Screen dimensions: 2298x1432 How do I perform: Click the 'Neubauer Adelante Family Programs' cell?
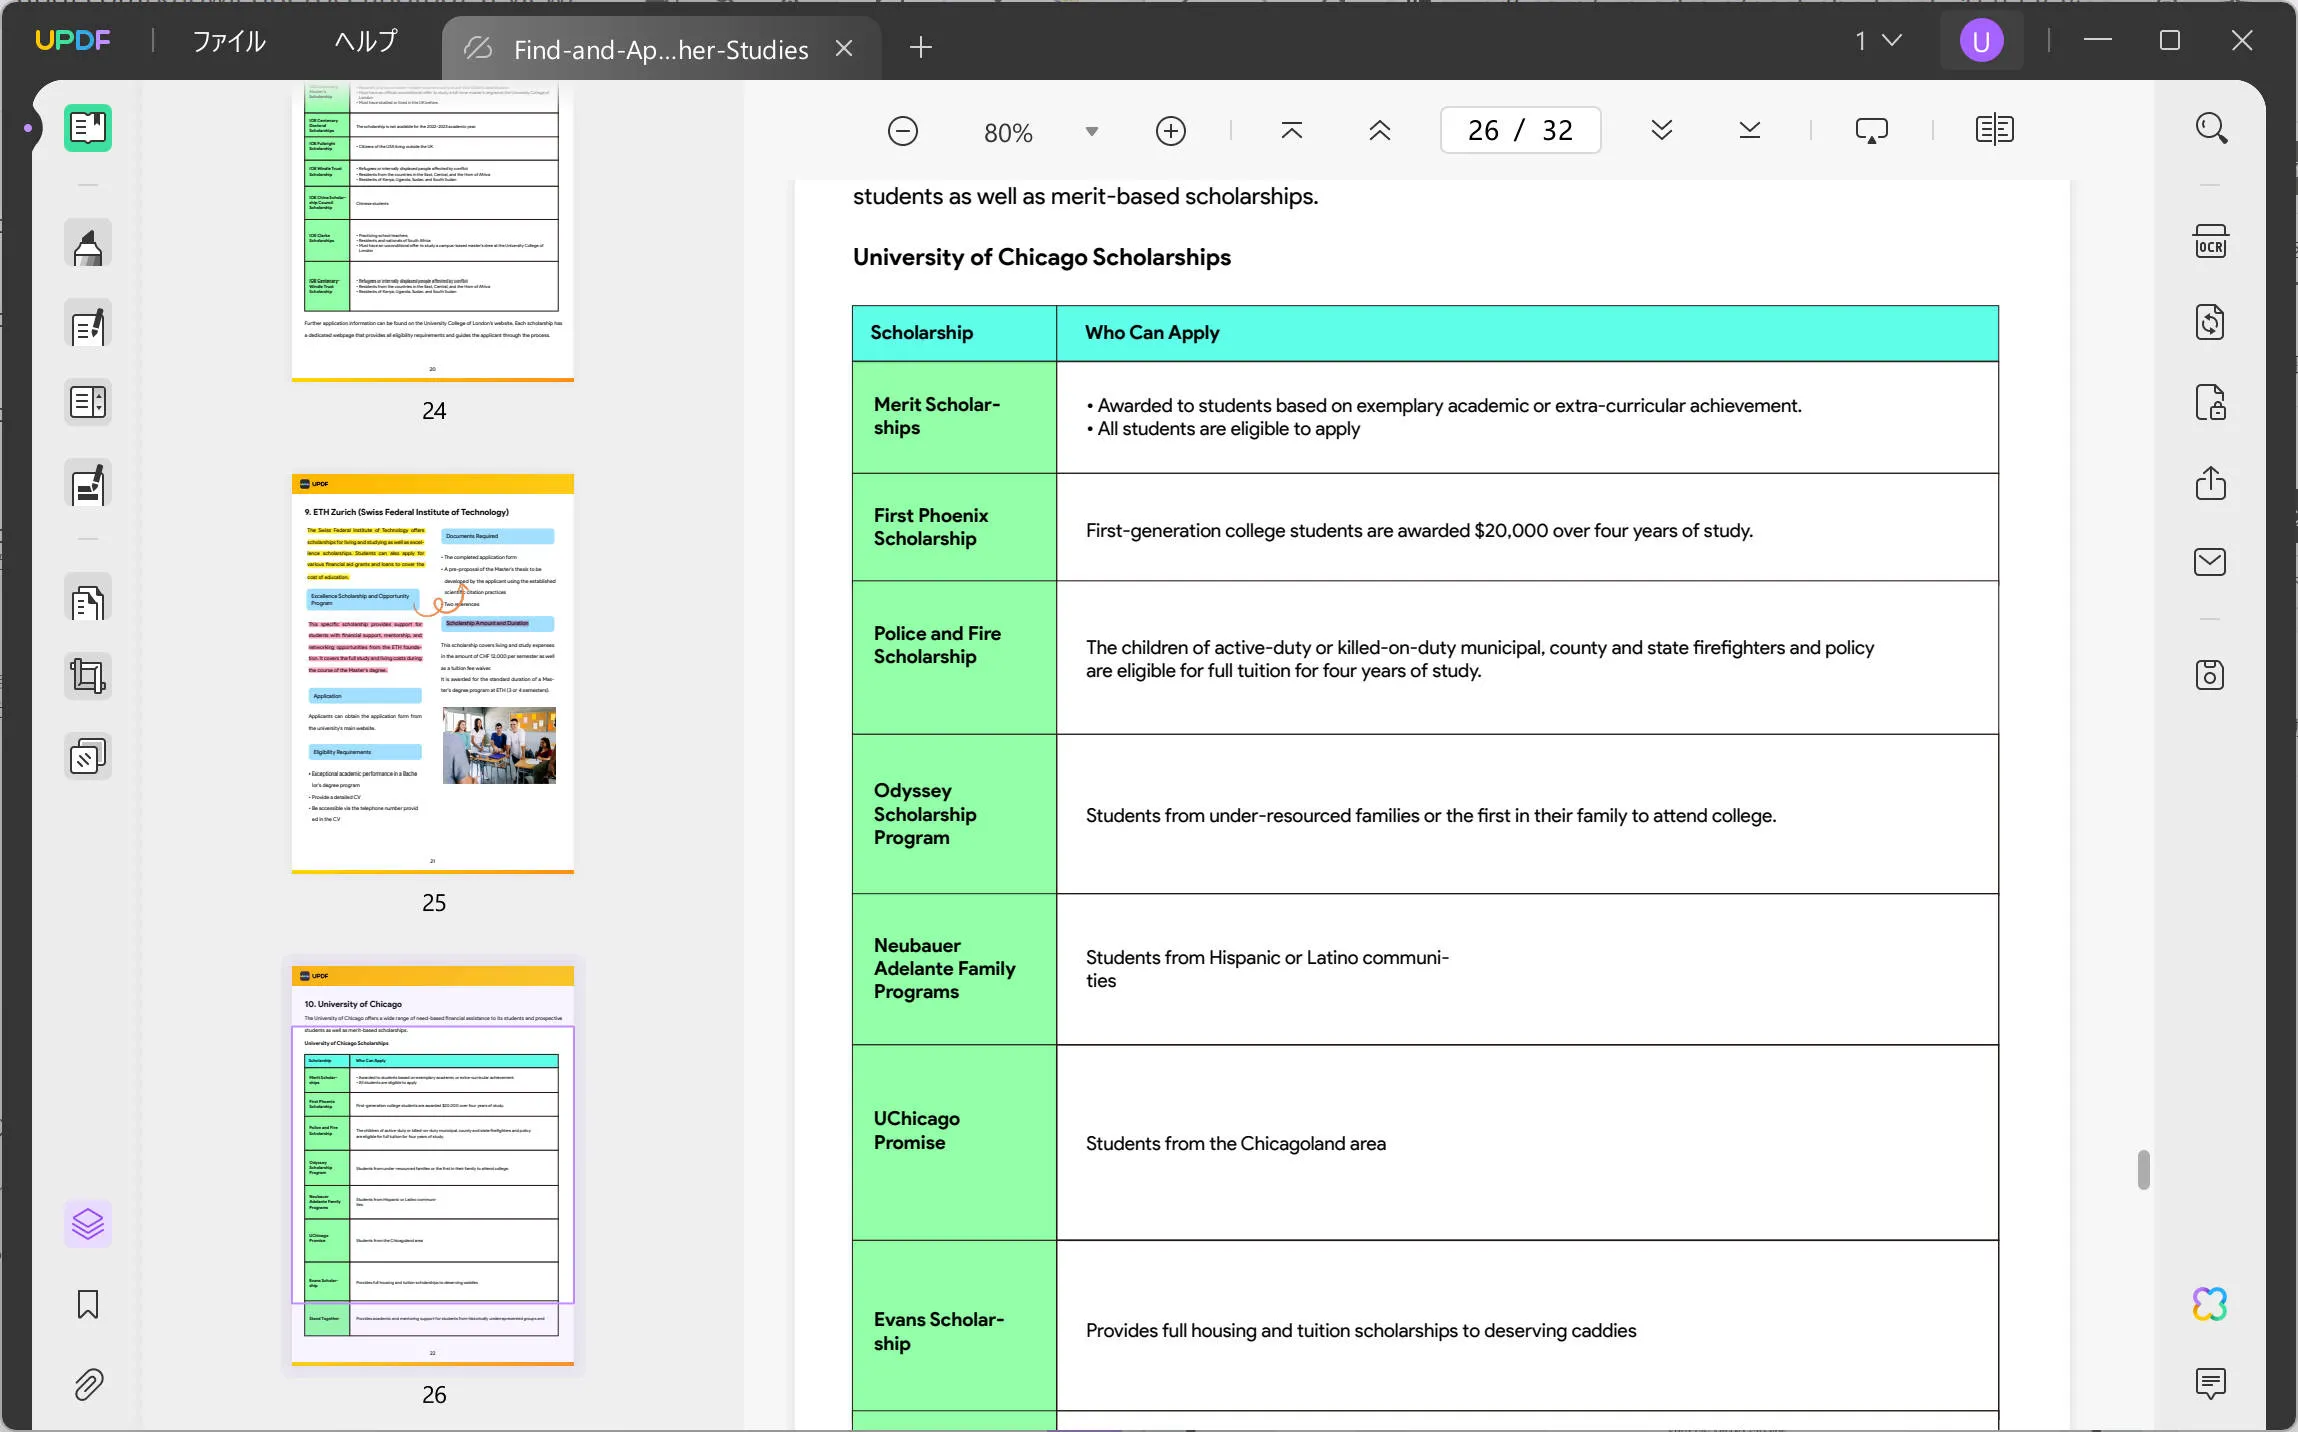[x=954, y=969]
